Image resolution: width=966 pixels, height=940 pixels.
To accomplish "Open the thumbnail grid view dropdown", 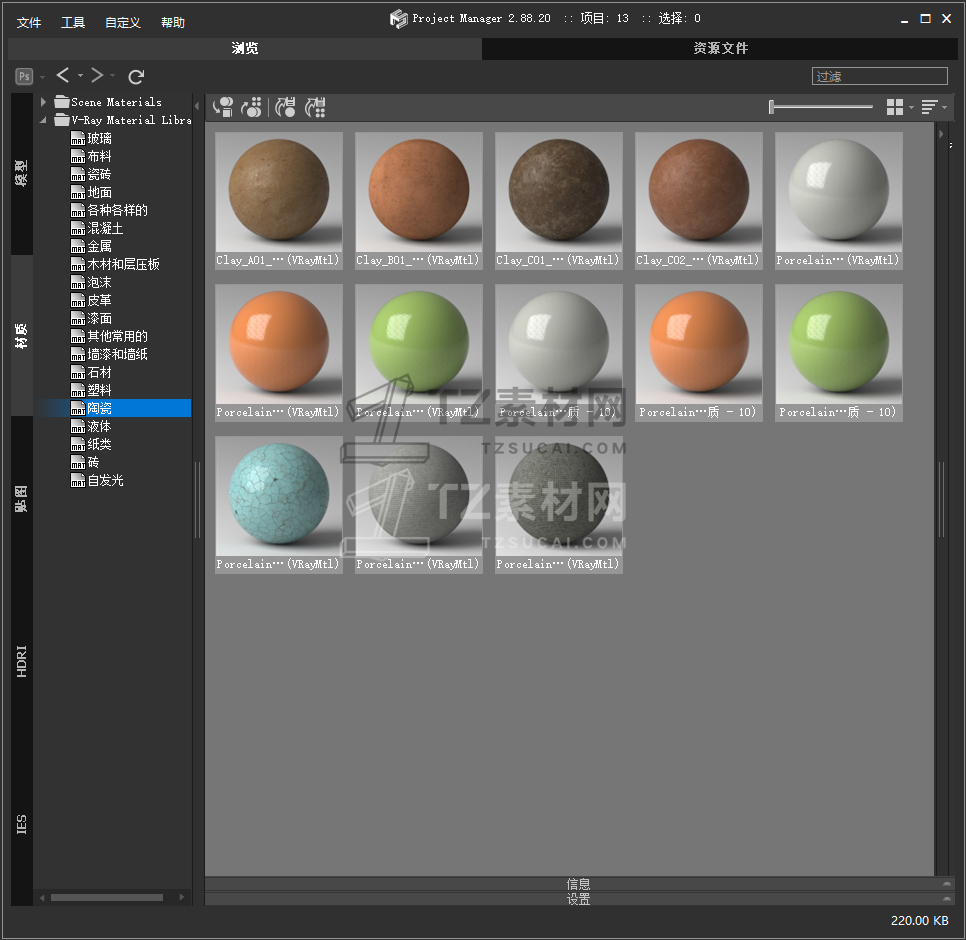I will pos(896,107).
